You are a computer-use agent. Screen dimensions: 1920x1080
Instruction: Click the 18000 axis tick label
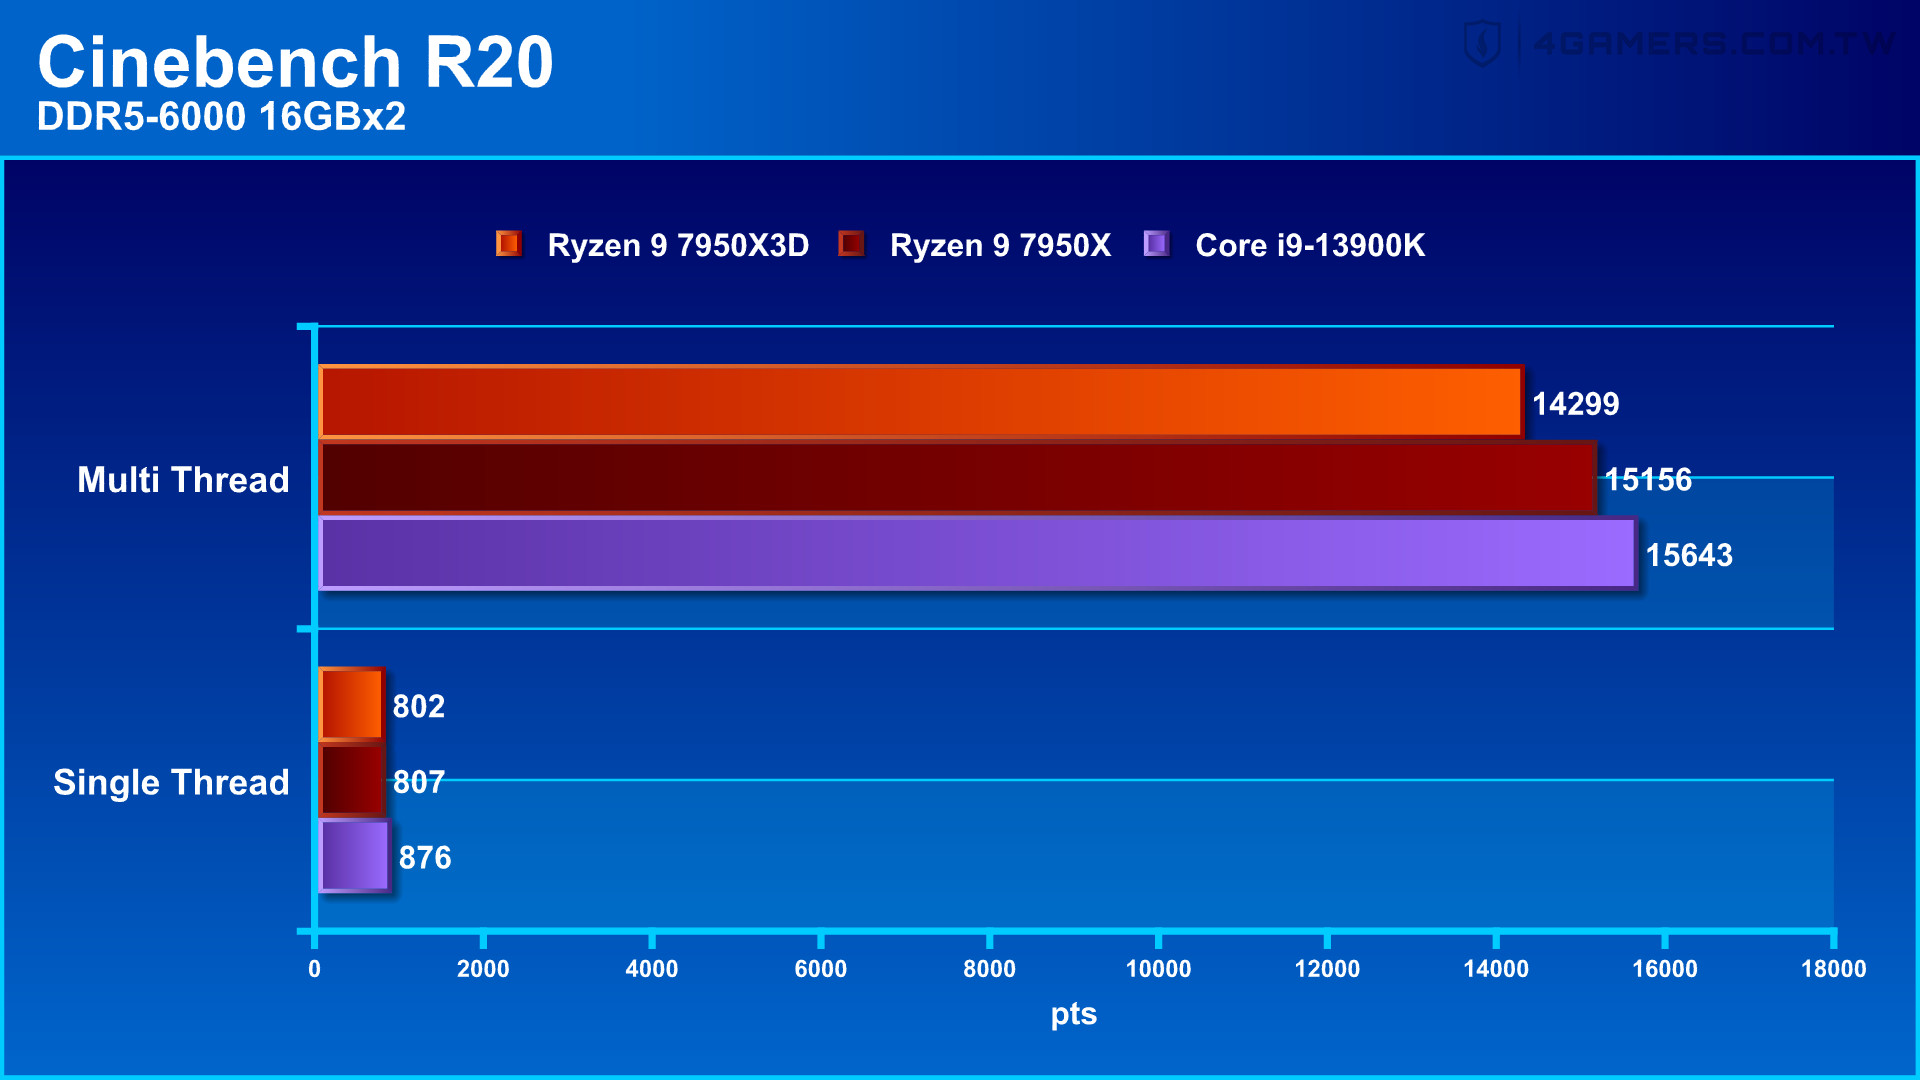coord(1834,969)
